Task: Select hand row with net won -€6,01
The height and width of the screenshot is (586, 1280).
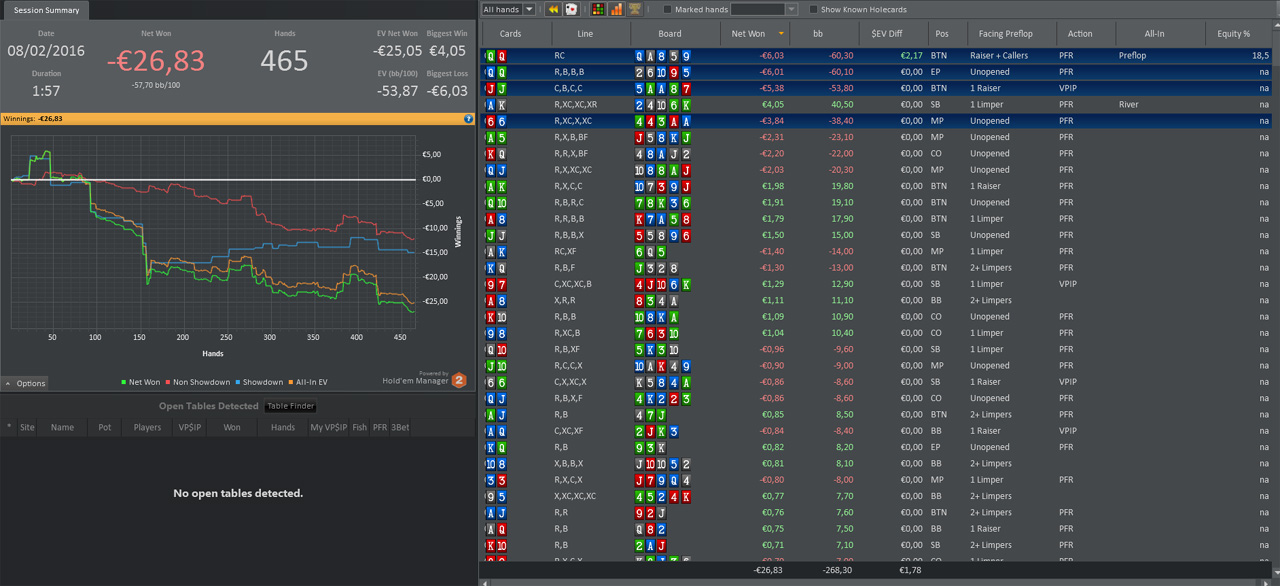Action: (x=878, y=72)
